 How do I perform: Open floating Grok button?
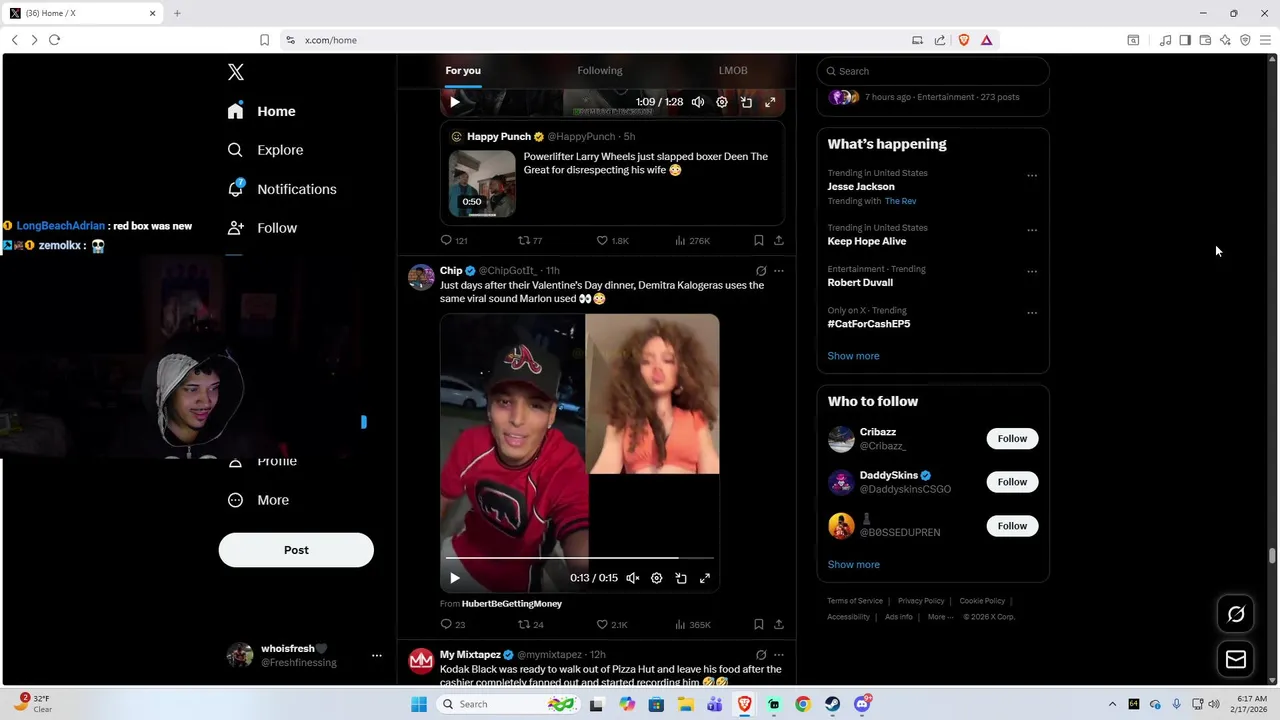1236,615
